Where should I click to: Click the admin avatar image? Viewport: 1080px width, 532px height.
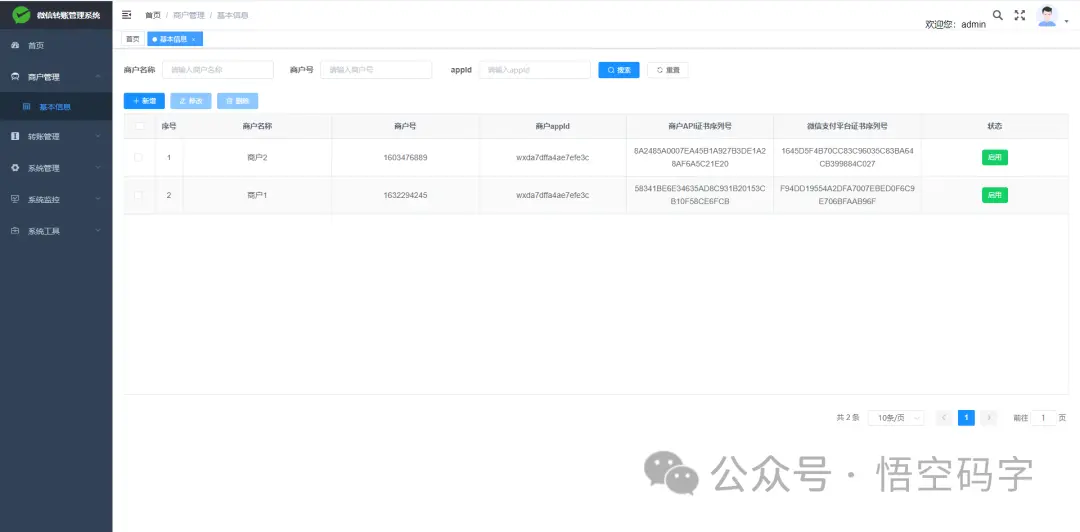[1047, 16]
